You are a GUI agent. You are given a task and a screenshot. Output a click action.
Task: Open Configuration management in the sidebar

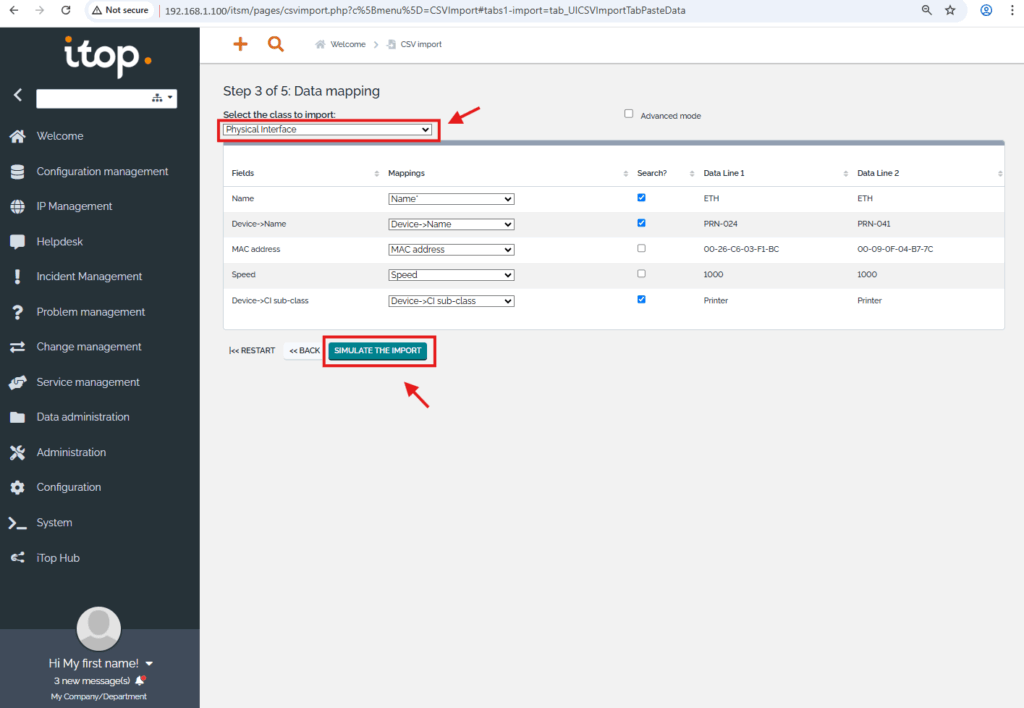[102, 171]
